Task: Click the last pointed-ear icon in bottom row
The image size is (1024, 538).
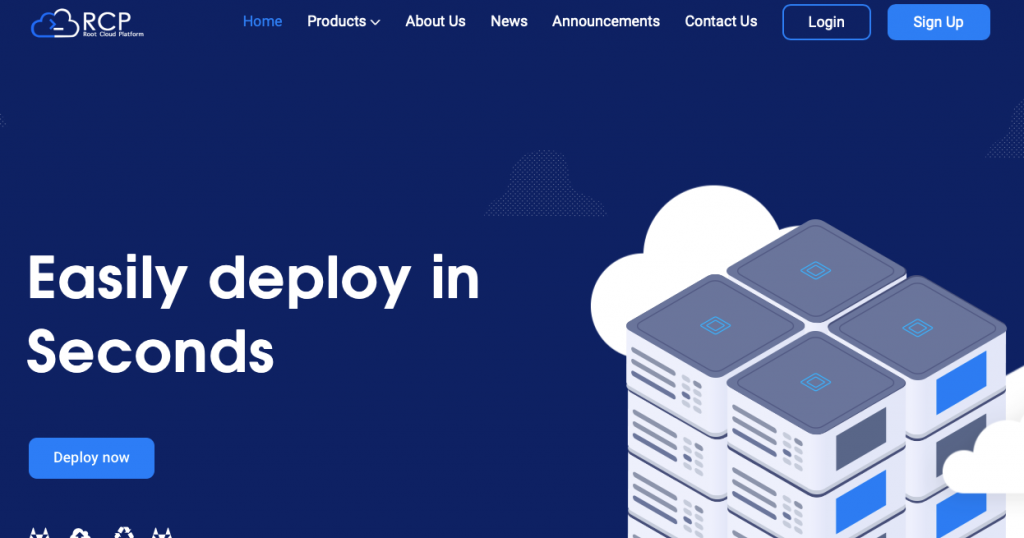Action: click(x=162, y=533)
